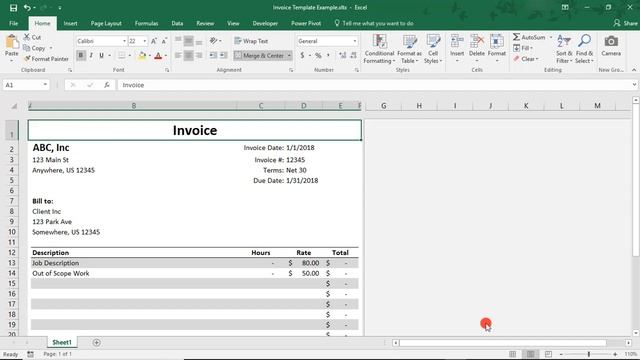Viewport: 640px width, 360px height.
Task: Click the Decrease Decimal icon
Action: 353,55
